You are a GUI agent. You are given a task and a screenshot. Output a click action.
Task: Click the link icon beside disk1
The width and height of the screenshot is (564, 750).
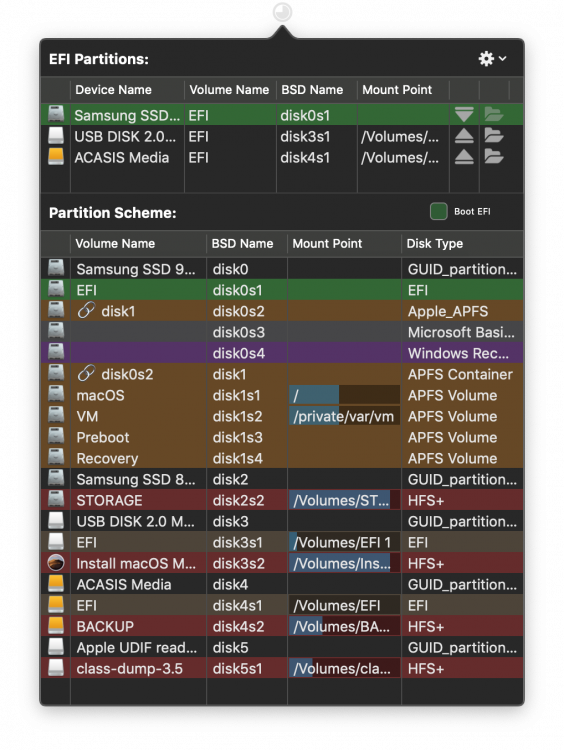[x=87, y=310]
